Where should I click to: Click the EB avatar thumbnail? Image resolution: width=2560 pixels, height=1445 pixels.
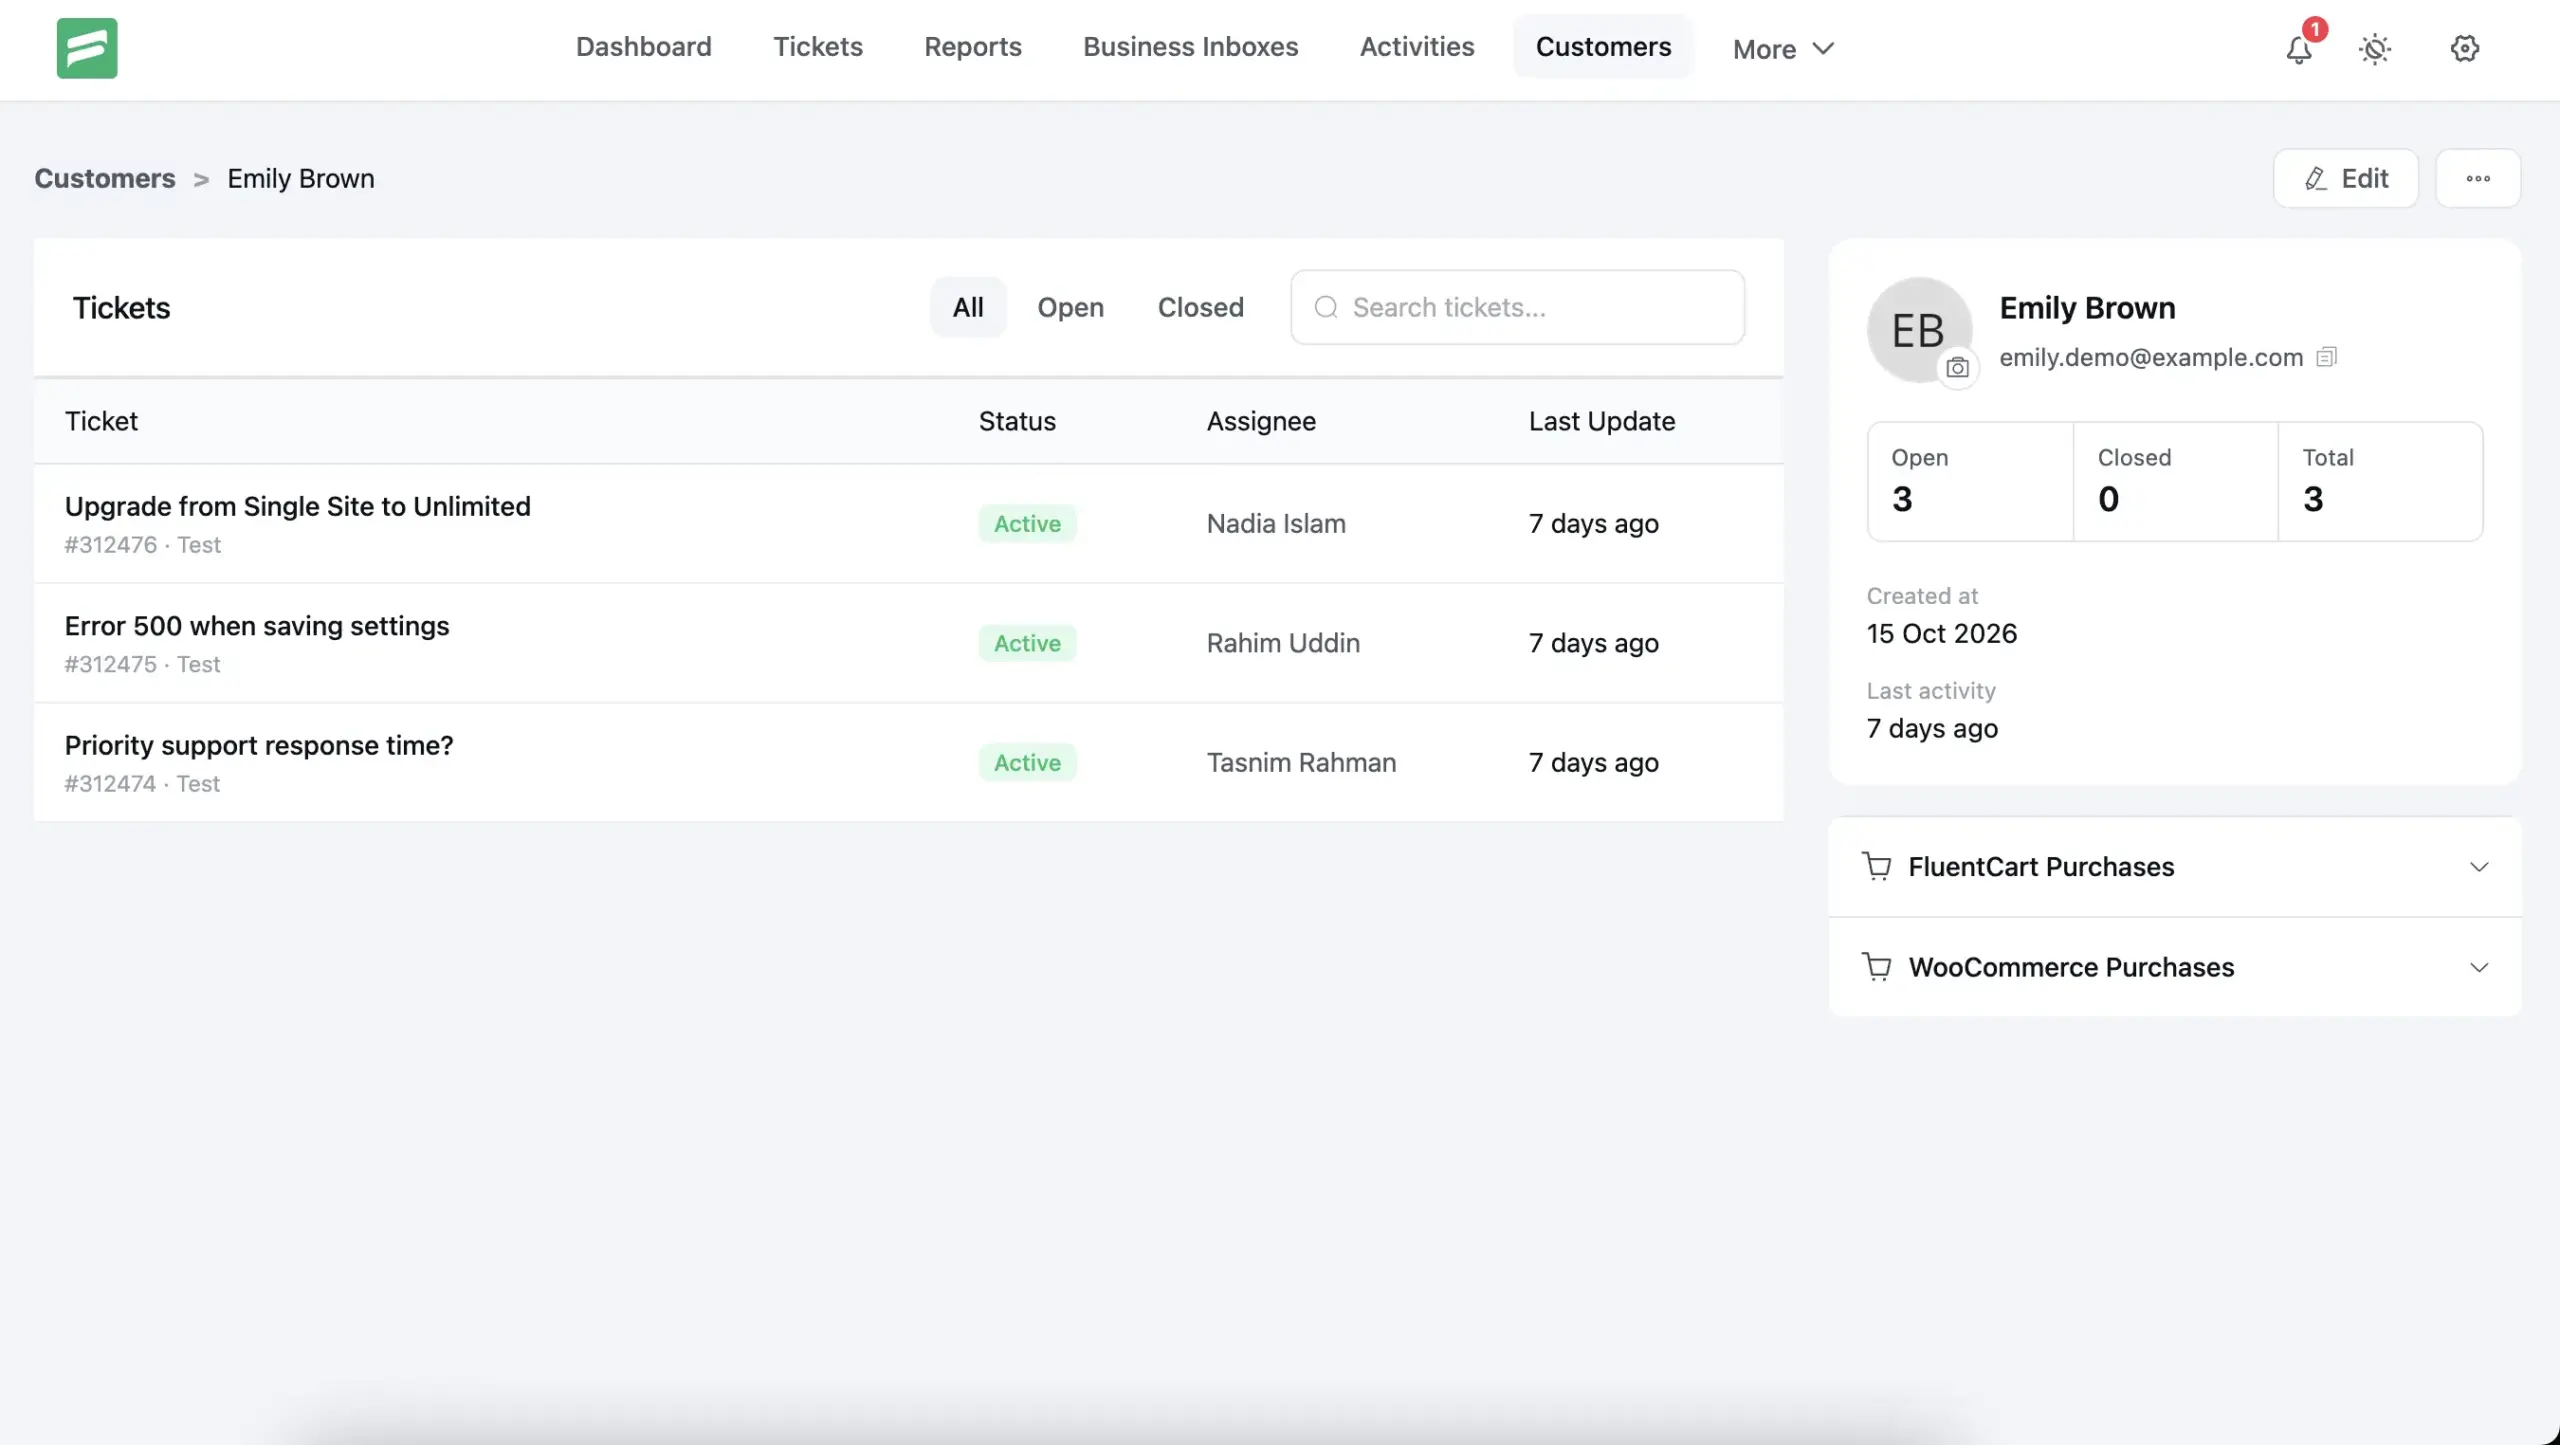tap(1918, 330)
